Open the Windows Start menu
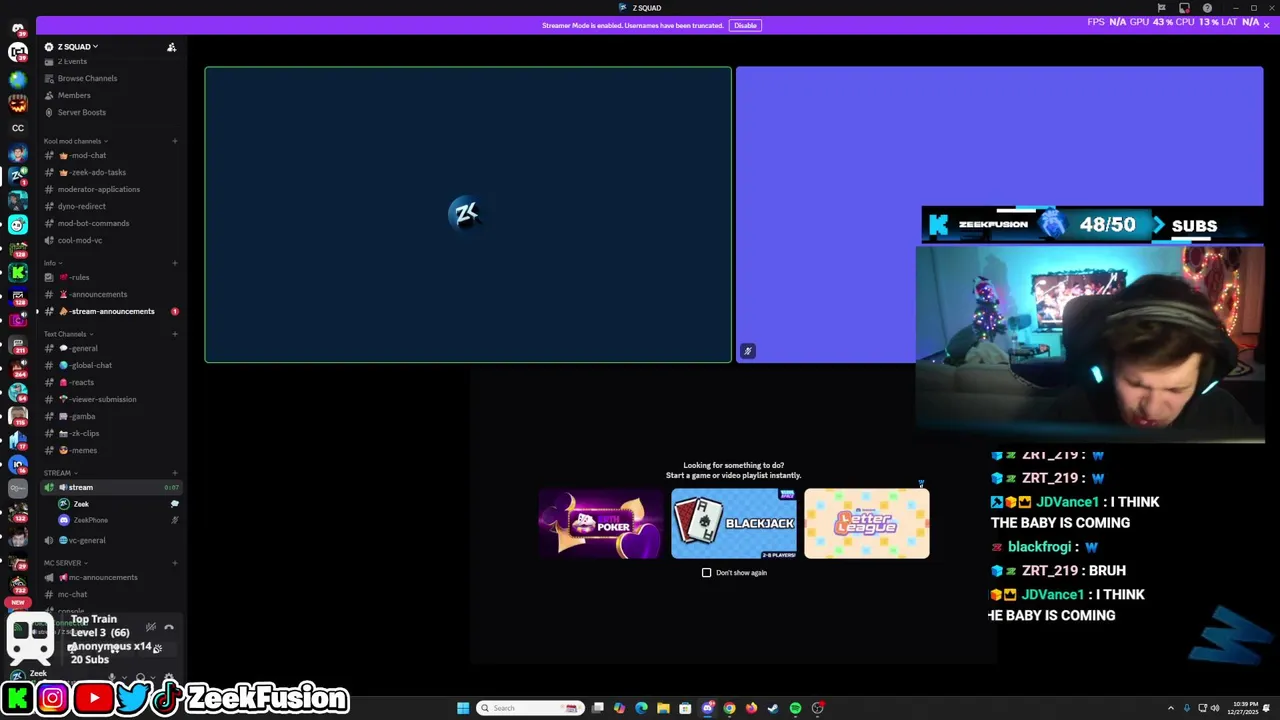This screenshot has height=720, width=1280. tap(463, 708)
